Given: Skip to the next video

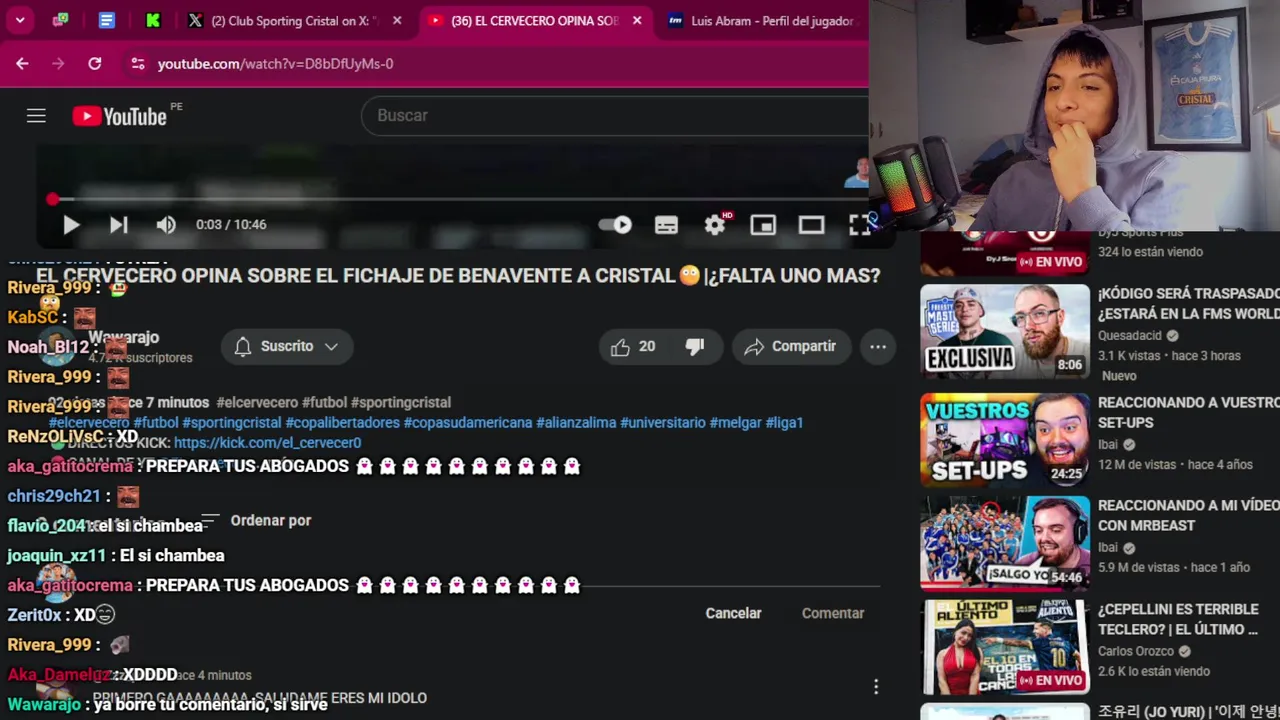Looking at the screenshot, I should point(118,225).
